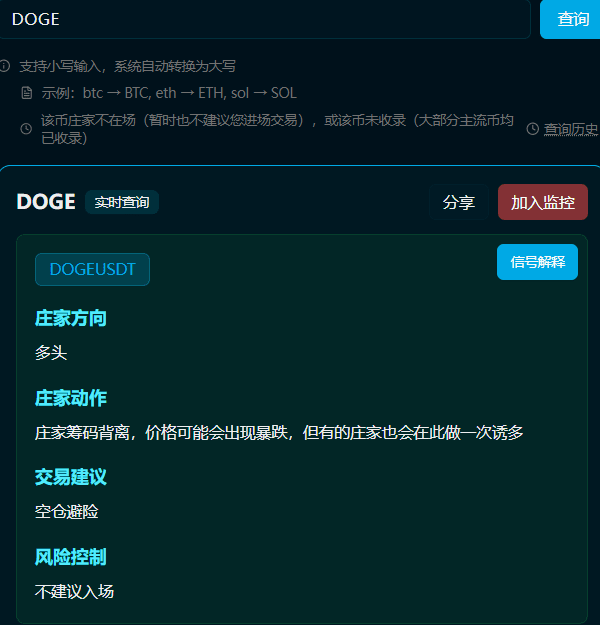Image resolution: width=600 pixels, height=625 pixels.
Task: Click the info icon beside 支持小写输入
Action: [x=5, y=66]
